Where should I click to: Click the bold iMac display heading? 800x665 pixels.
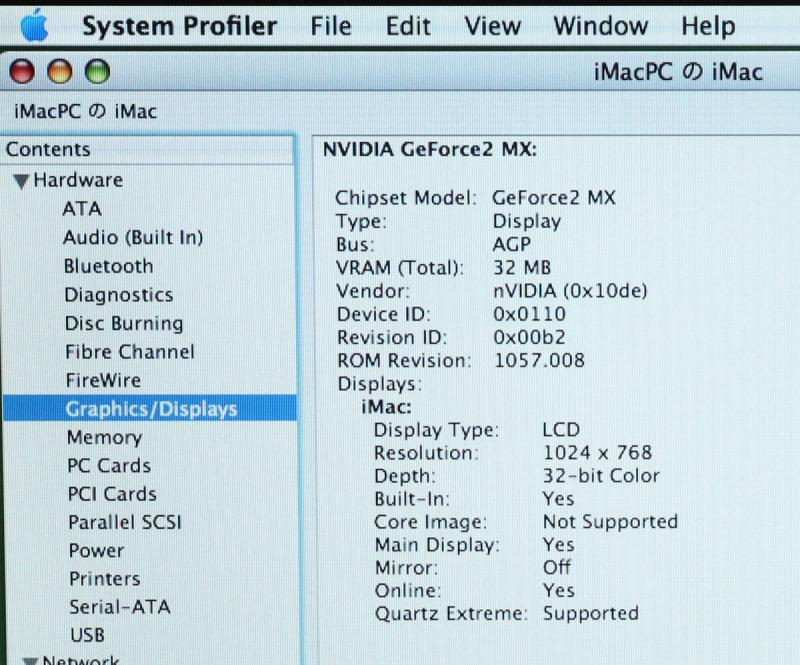click(386, 407)
